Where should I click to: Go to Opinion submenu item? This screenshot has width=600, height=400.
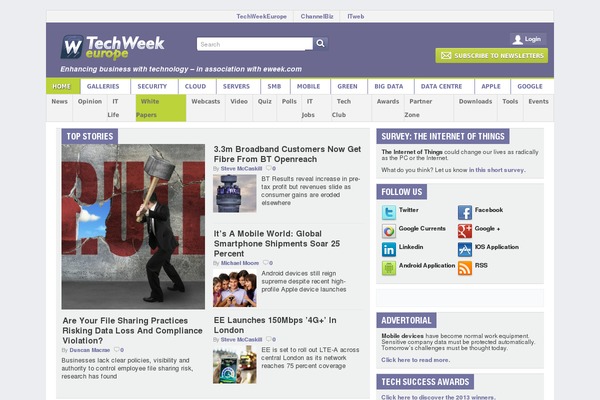(90, 101)
